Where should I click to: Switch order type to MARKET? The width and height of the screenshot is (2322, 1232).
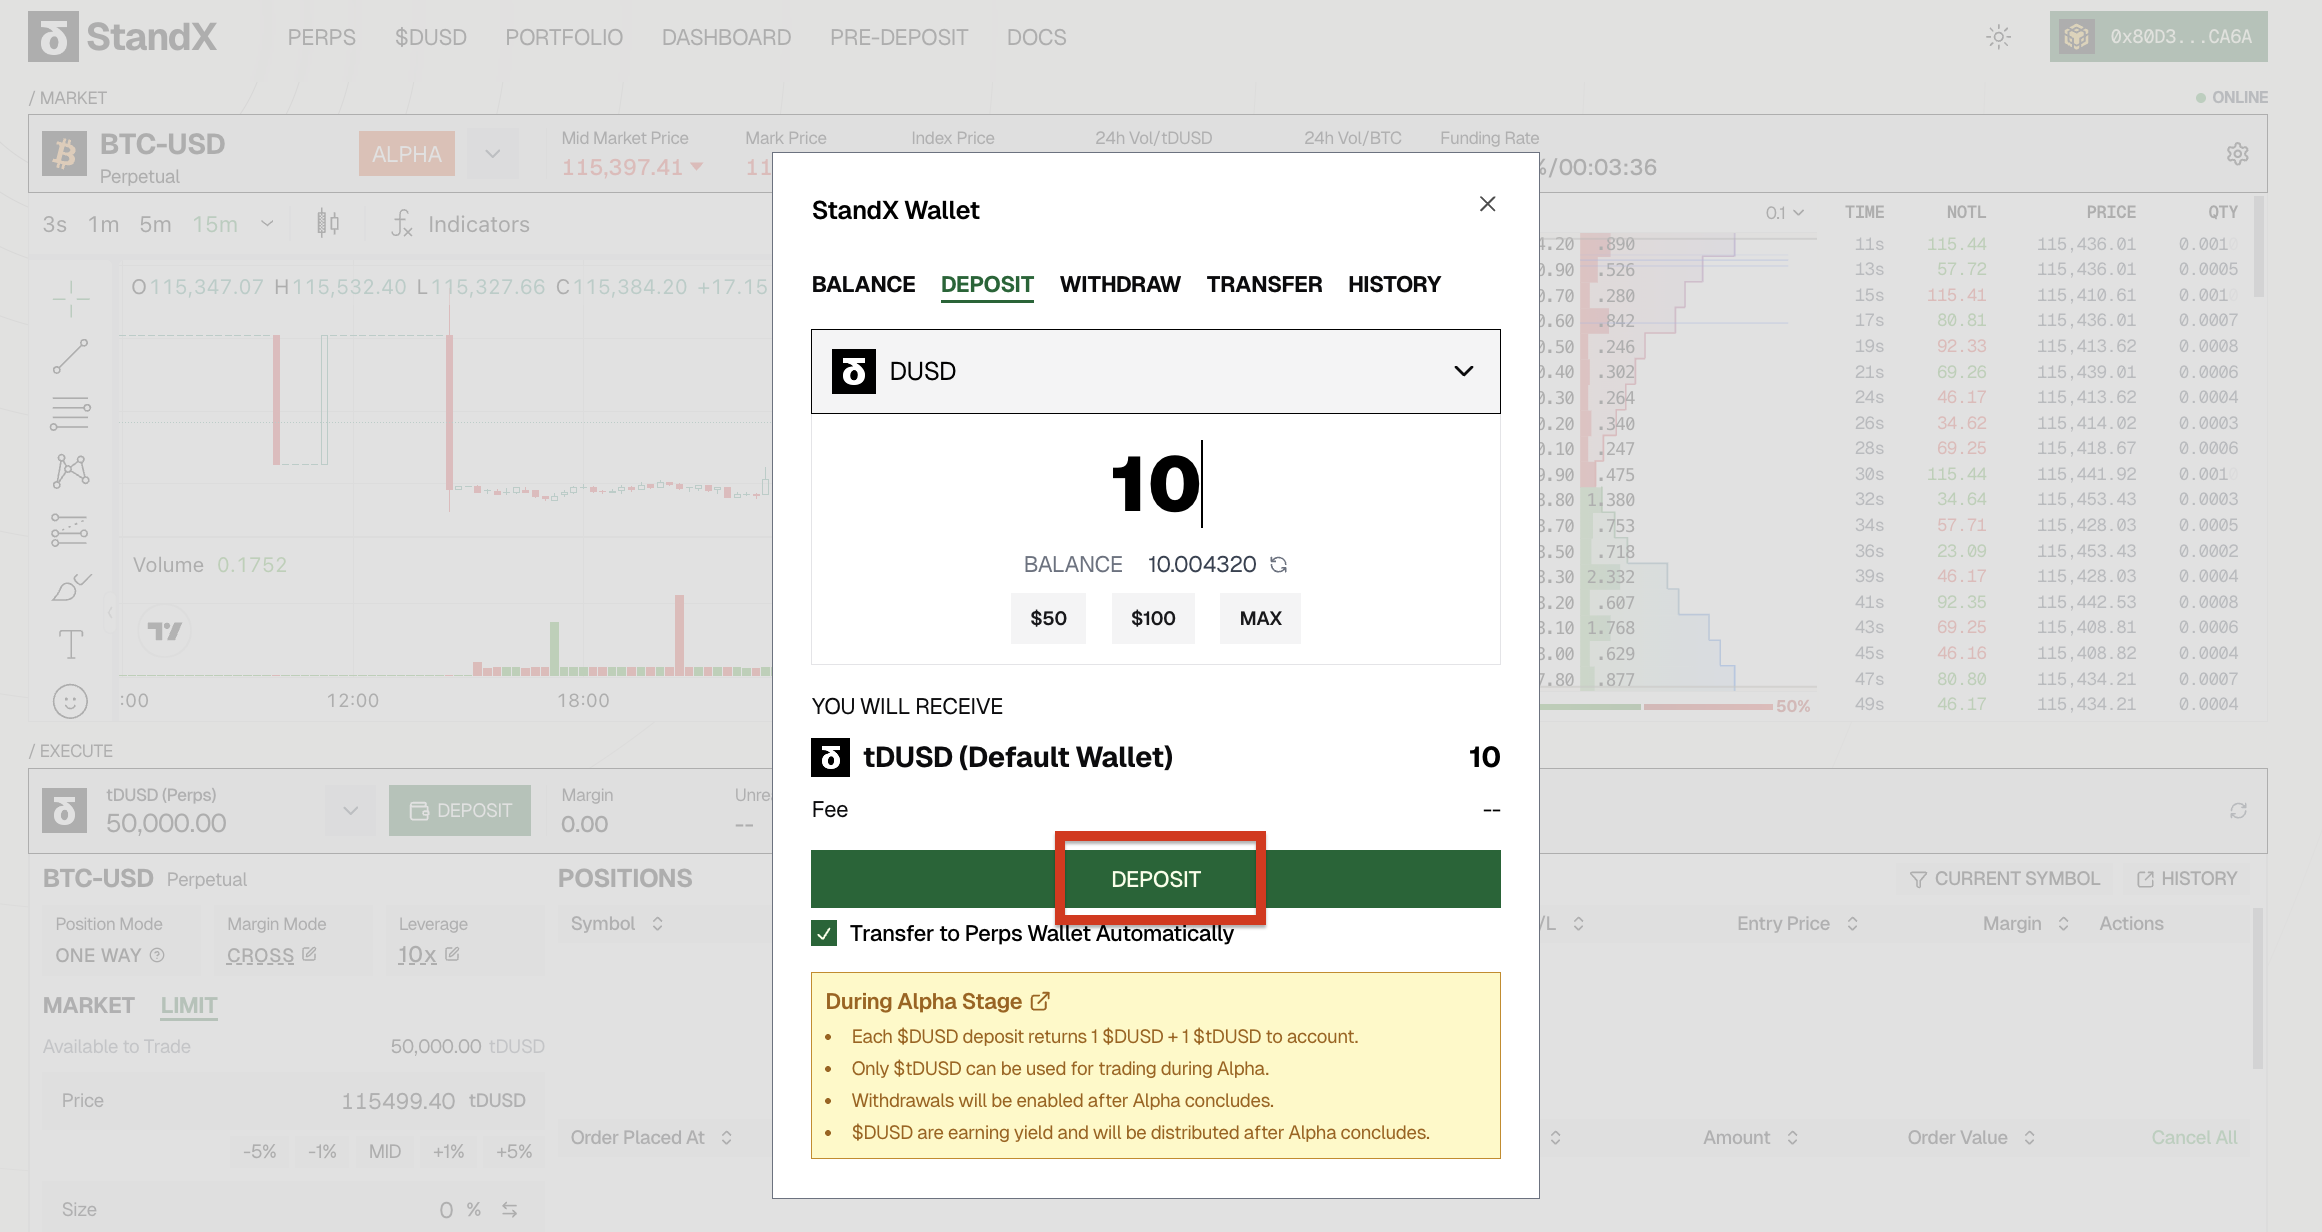pos(88,1005)
